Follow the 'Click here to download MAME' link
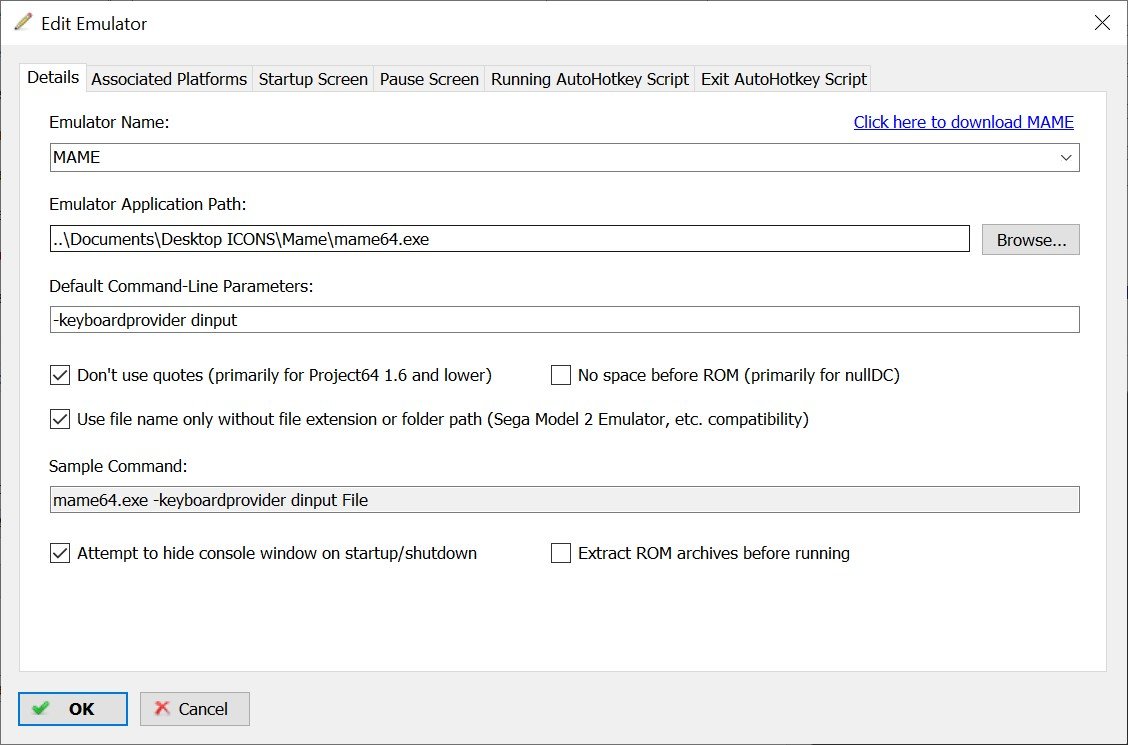This screenshot has width=1128, height=745. tap(963, 122)
